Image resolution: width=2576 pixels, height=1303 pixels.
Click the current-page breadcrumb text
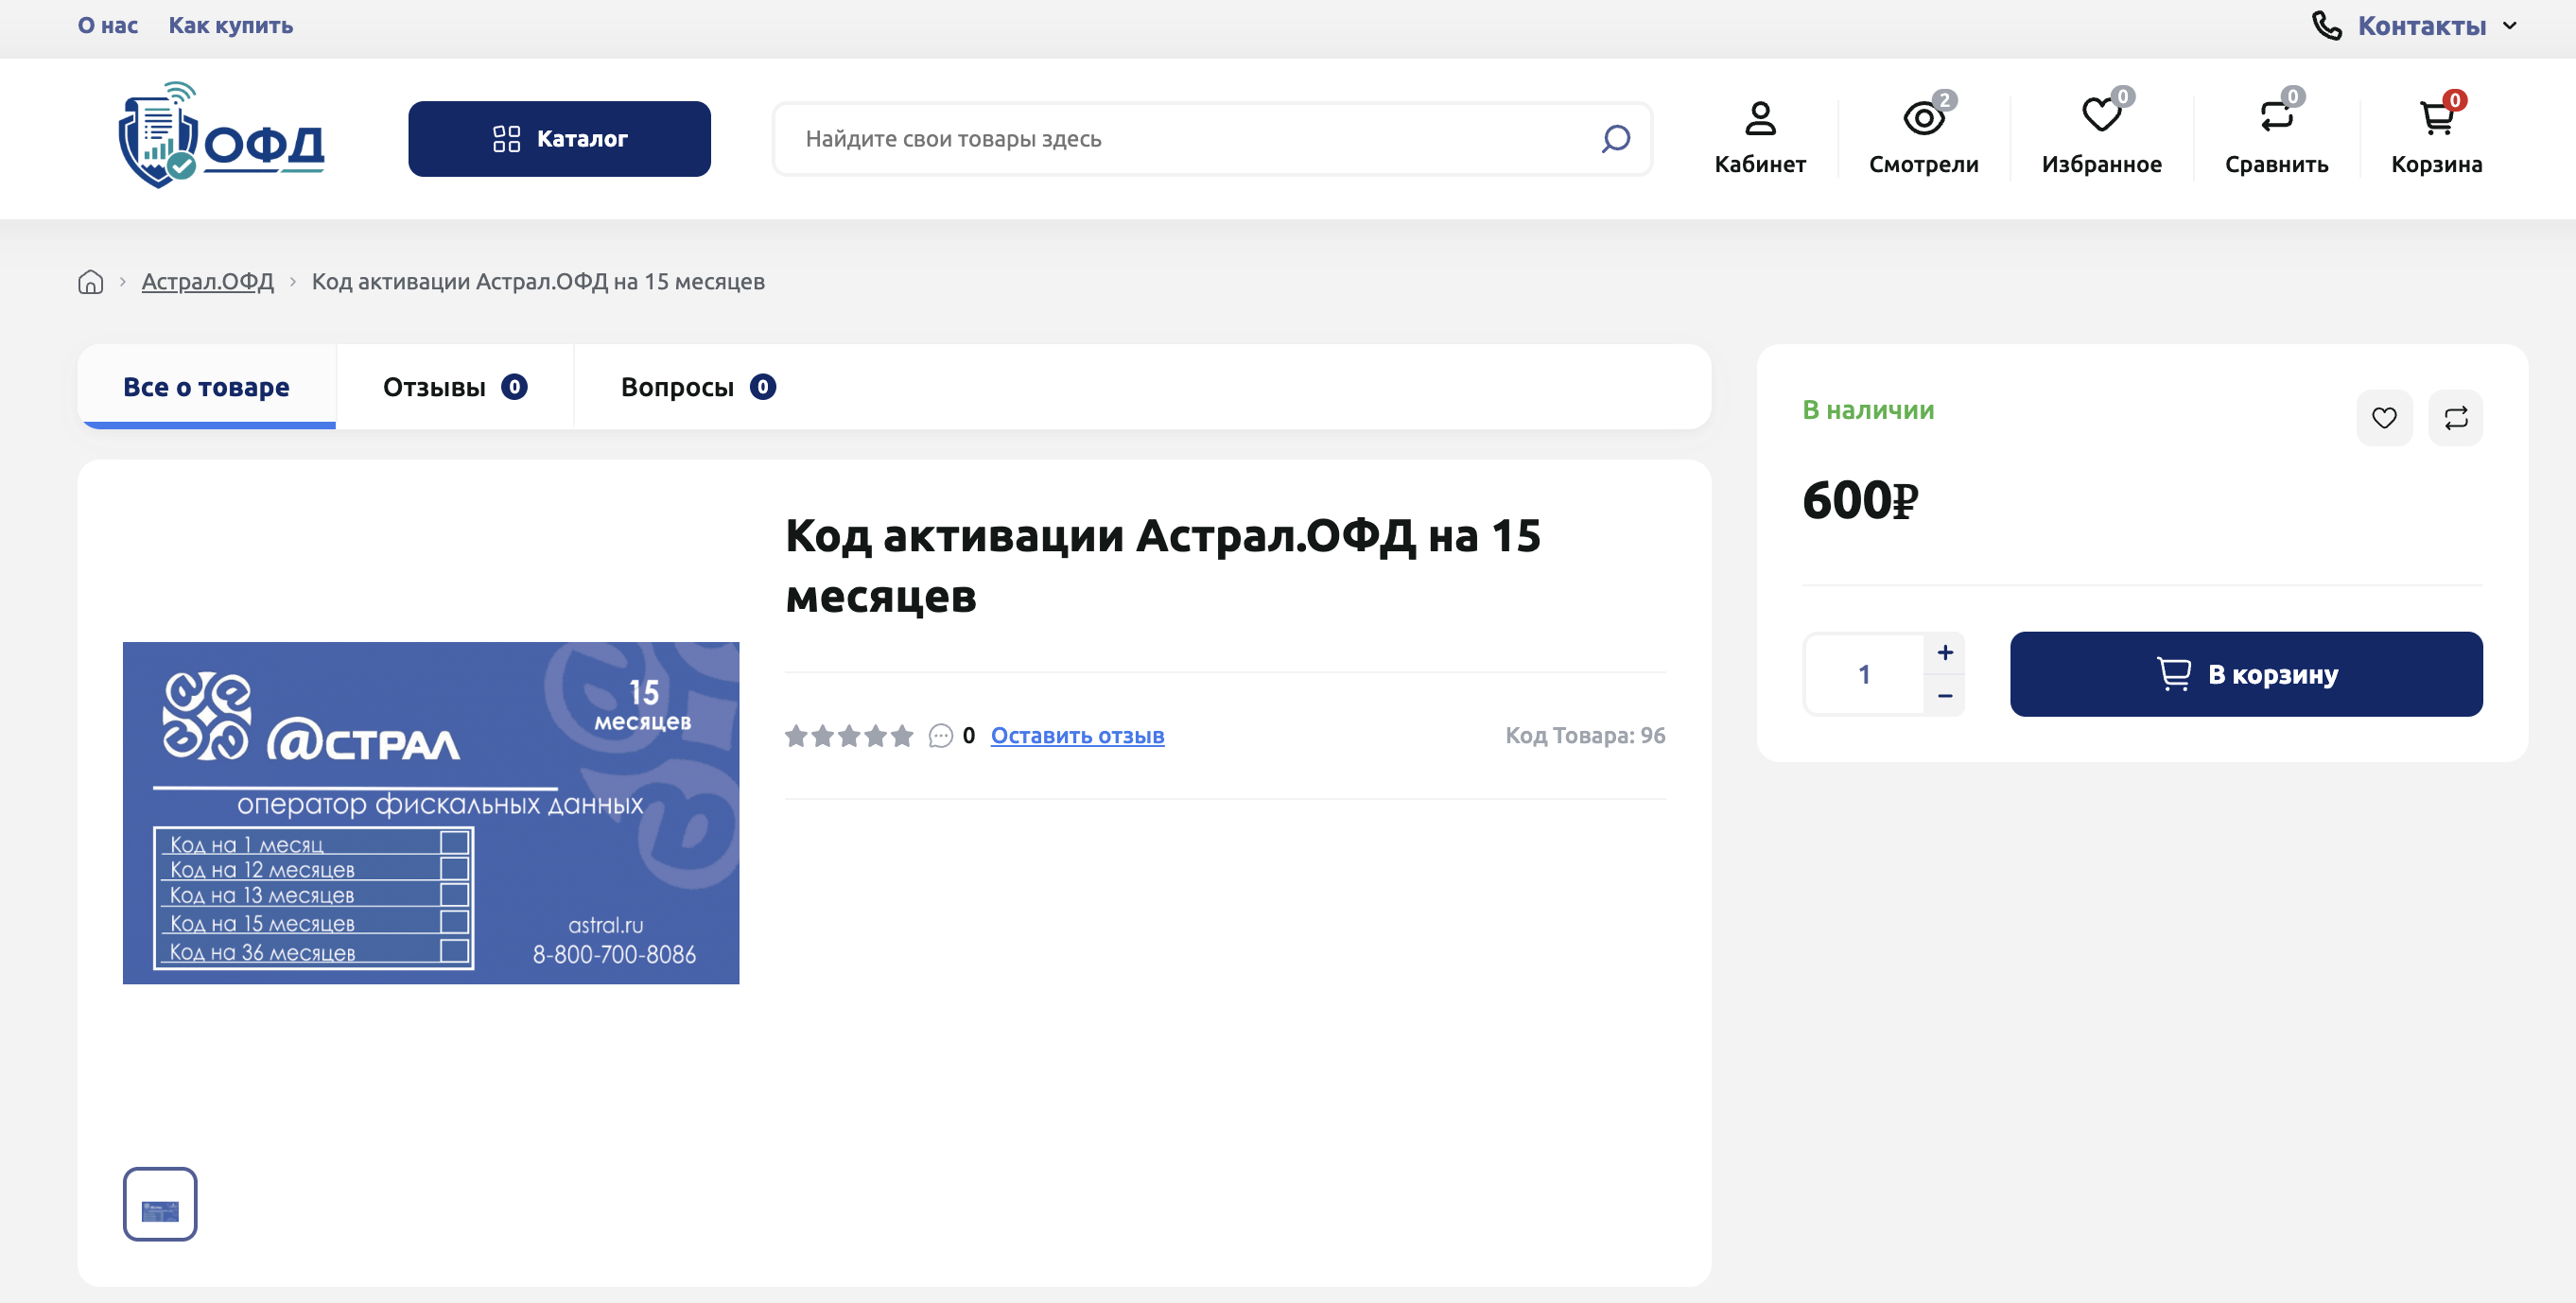[x=538, y=282]
